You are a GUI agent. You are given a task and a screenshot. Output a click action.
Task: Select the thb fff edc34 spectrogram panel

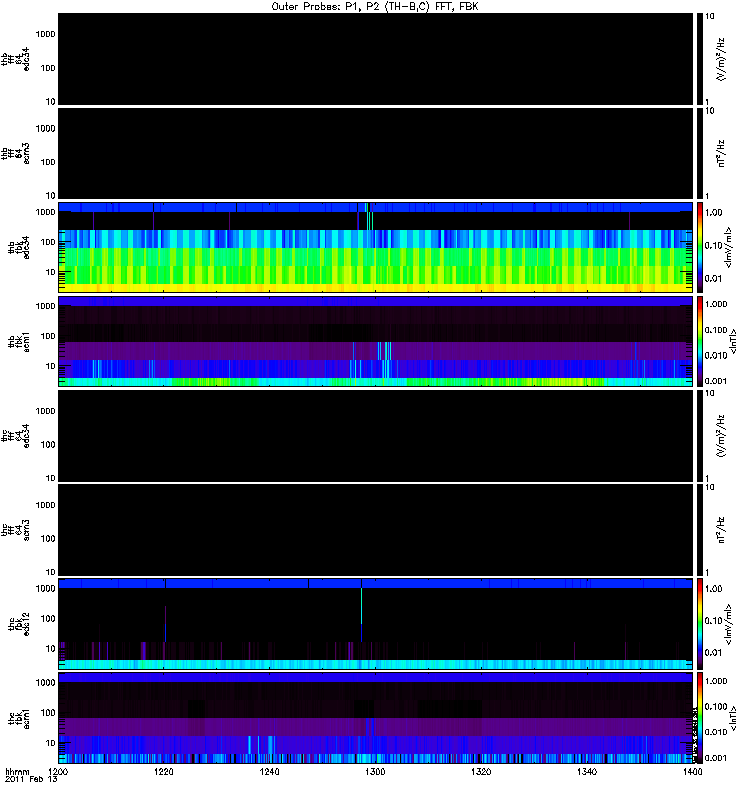(376, 58)
